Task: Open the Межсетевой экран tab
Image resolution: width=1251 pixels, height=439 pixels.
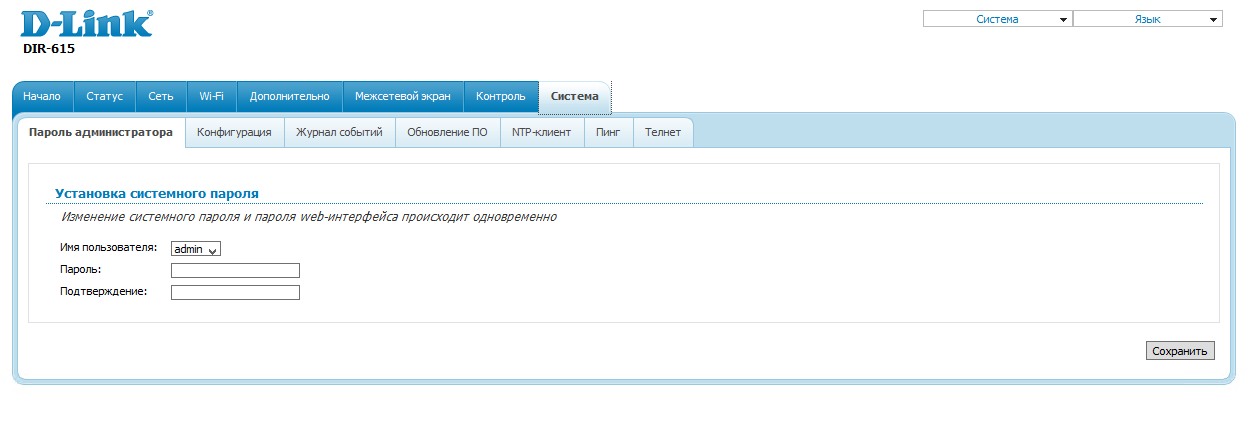Action: pyautogui.click(x=403, y=96)
